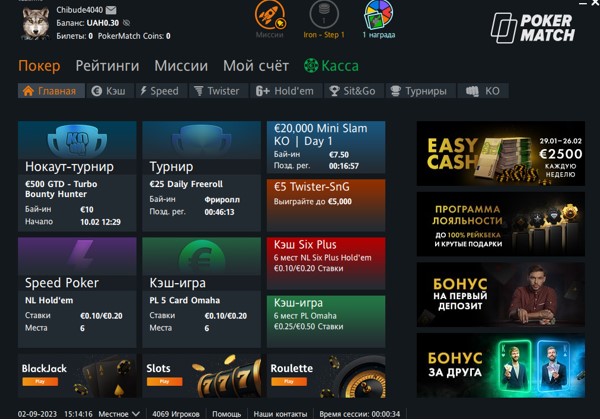Image resolution: width=600 pixels, height=420 pixels.
Task: Select the NL Hold'em Speed Poker game
Action: click(x=49, y=300)
